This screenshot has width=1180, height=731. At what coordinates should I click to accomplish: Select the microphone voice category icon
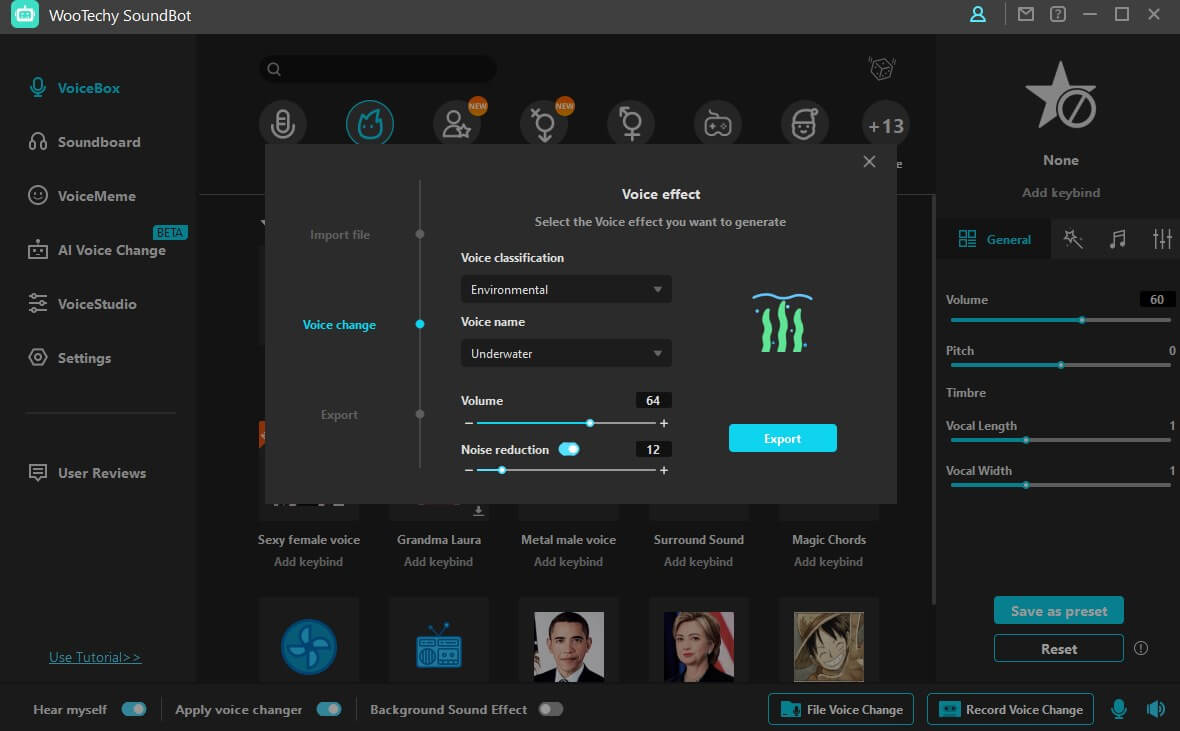(x=283, y=125)
